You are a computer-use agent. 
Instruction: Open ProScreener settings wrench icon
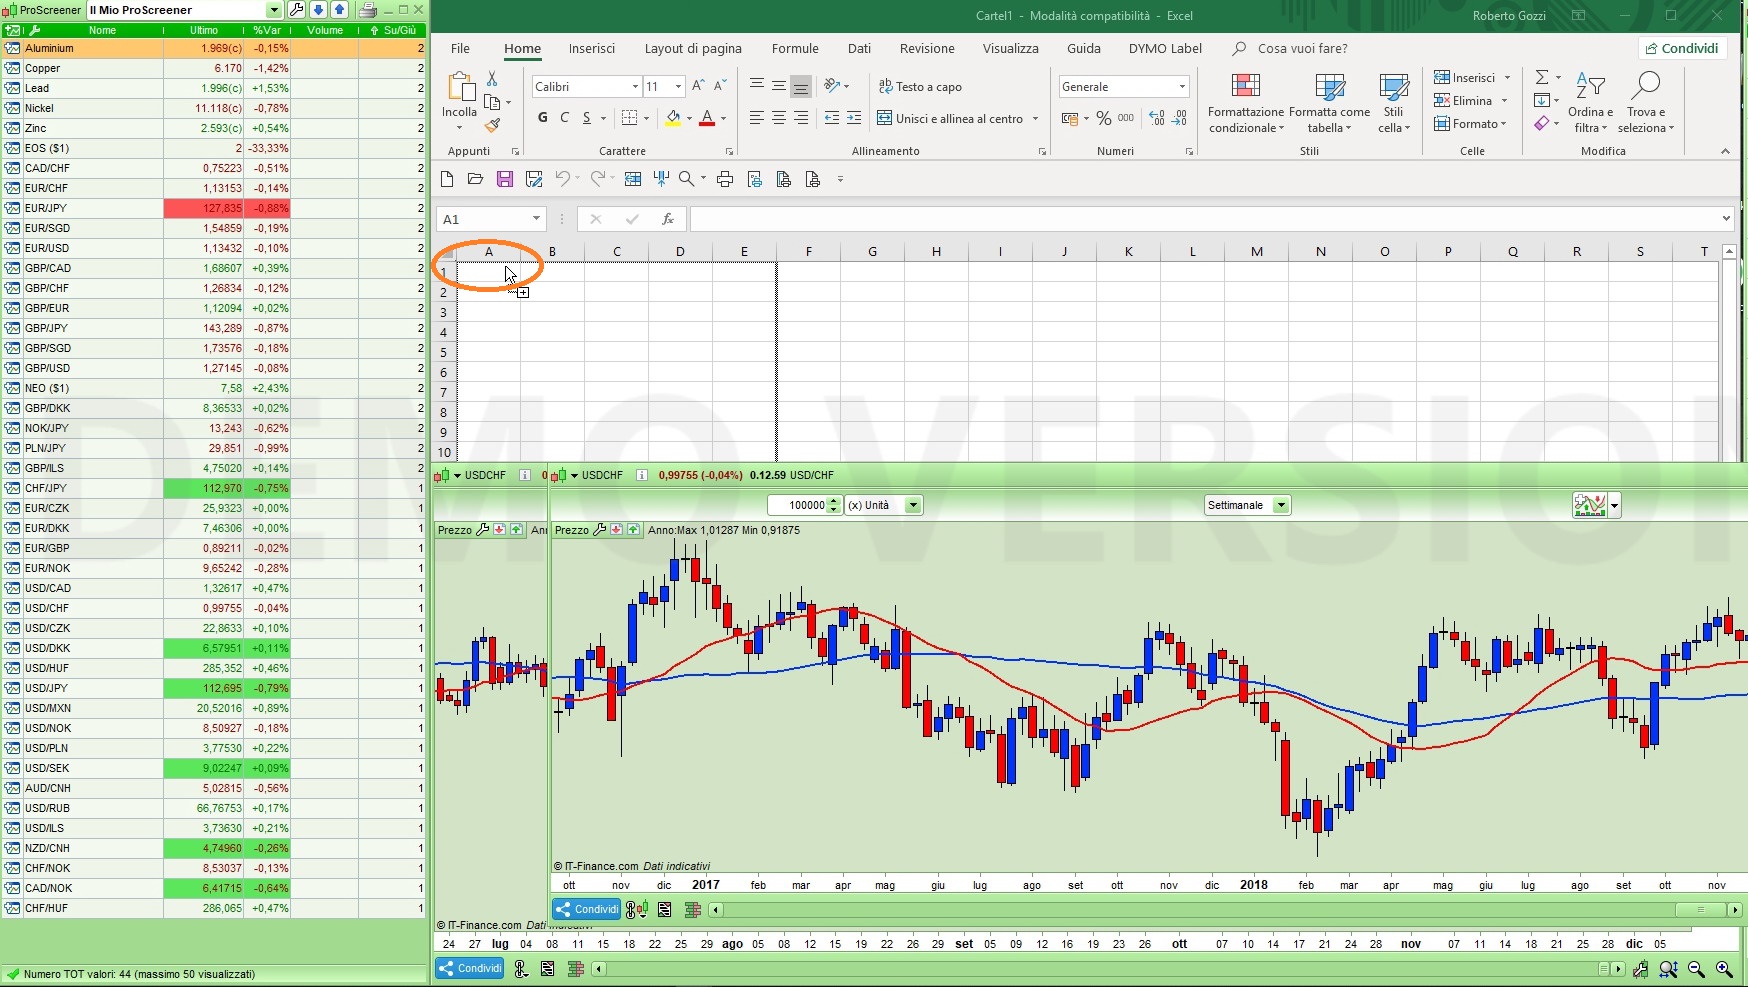click(x=296, y=10)
